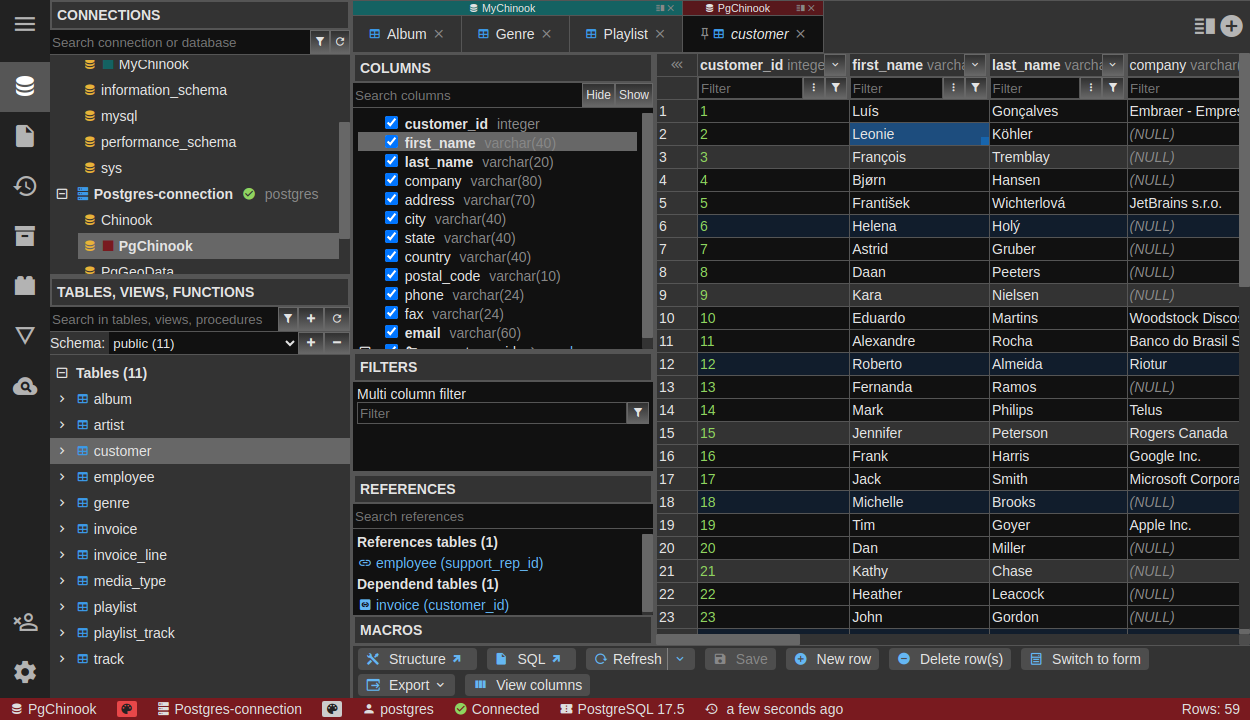Open the query history panel icon
1250x720 pixels.
(x=25, y=186)
